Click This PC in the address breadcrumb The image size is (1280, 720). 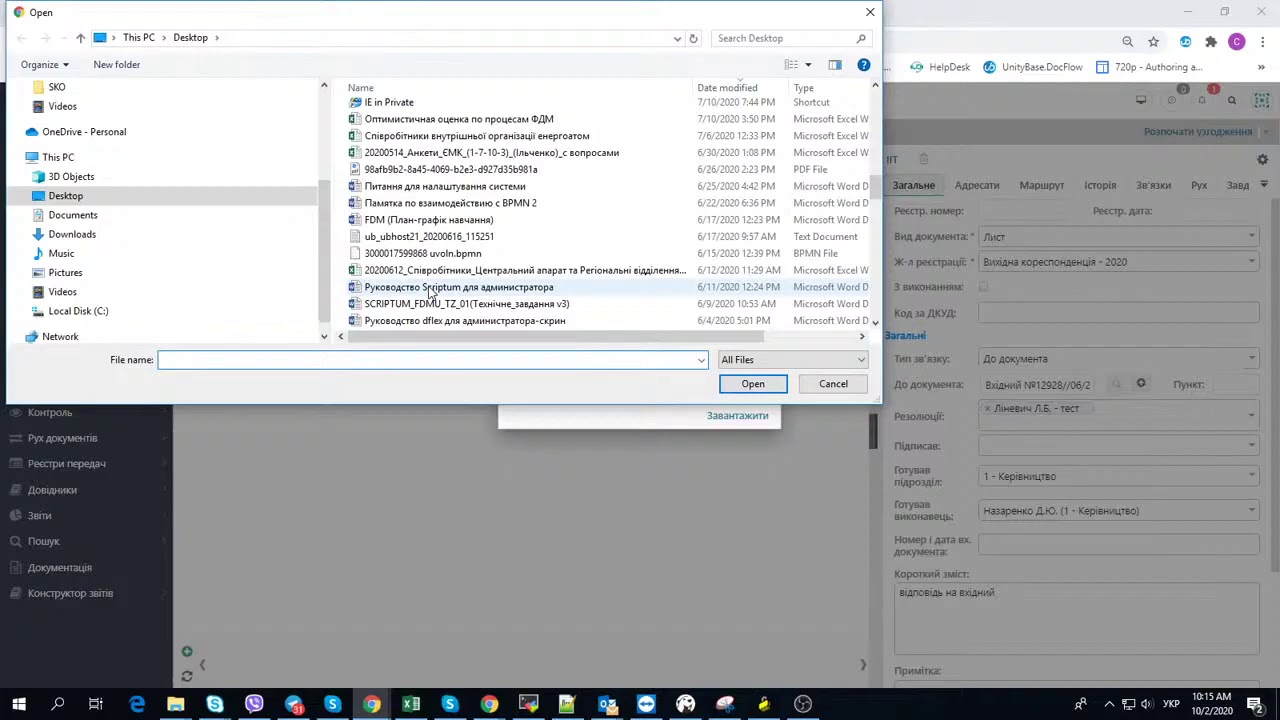coord(139,38)
